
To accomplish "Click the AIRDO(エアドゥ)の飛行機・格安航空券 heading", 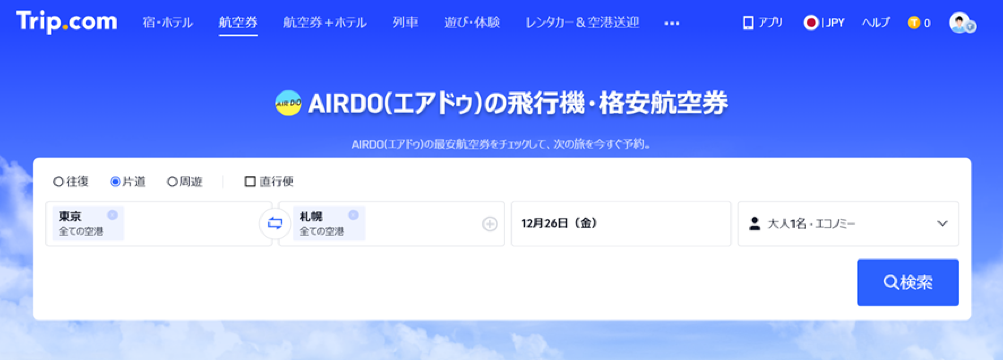I will coord(517,103).
